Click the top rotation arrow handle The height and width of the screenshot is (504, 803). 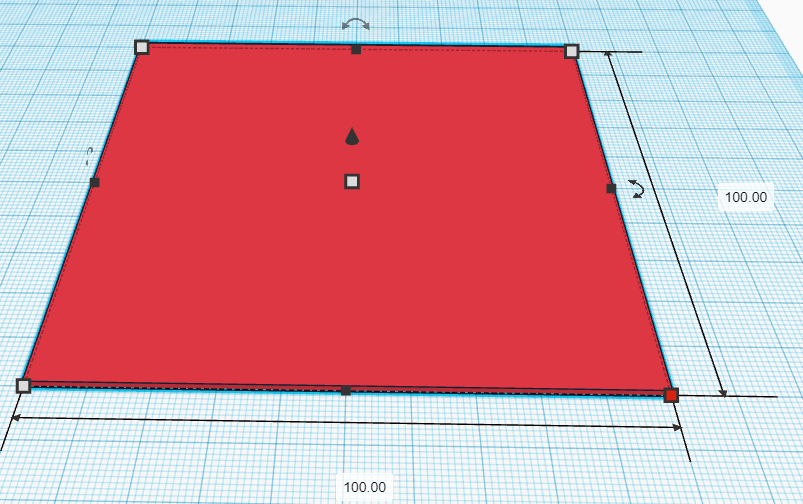pyautogui.click(x=355, y=24)
